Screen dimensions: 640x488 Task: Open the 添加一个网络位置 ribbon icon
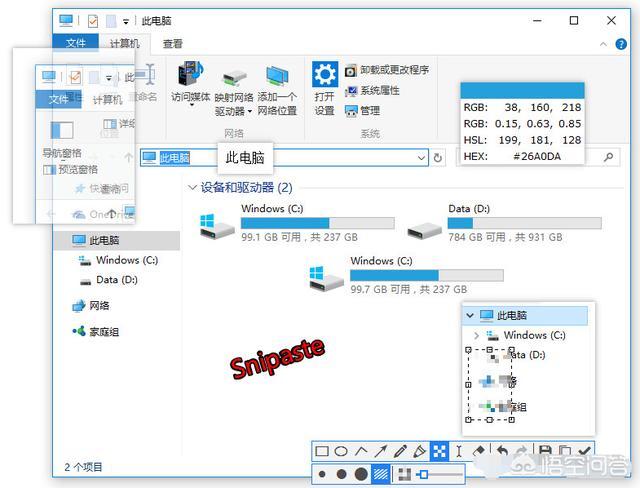tap(277, 78)
